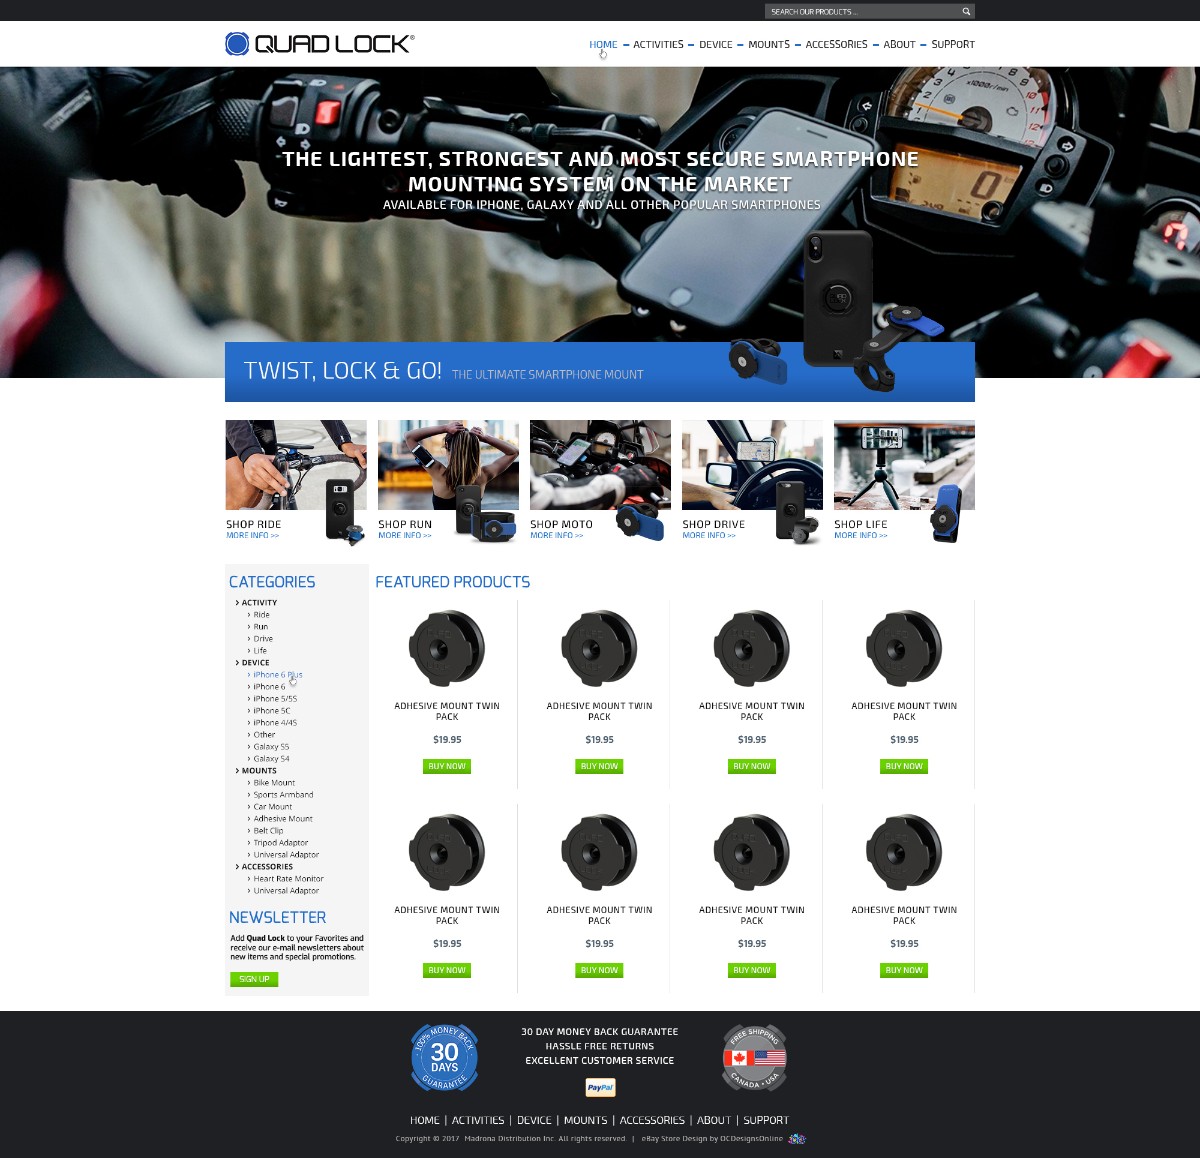The width and height of the screenshot is (1200, 1158).
Task: Expand the ACCESSORIES category section
Action: [266, 866]
